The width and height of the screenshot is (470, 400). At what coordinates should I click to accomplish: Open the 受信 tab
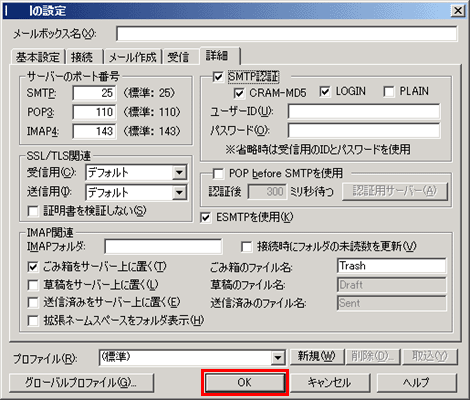click(179, 57)
